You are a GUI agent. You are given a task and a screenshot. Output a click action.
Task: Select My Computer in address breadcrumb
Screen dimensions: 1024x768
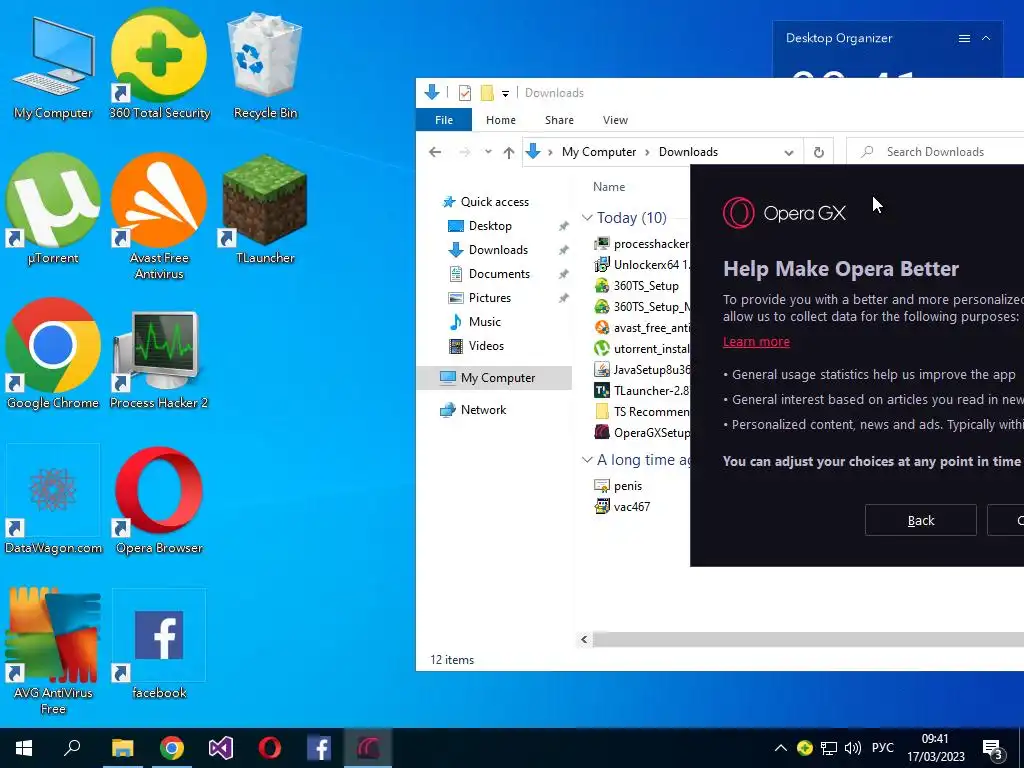point(599,152)
